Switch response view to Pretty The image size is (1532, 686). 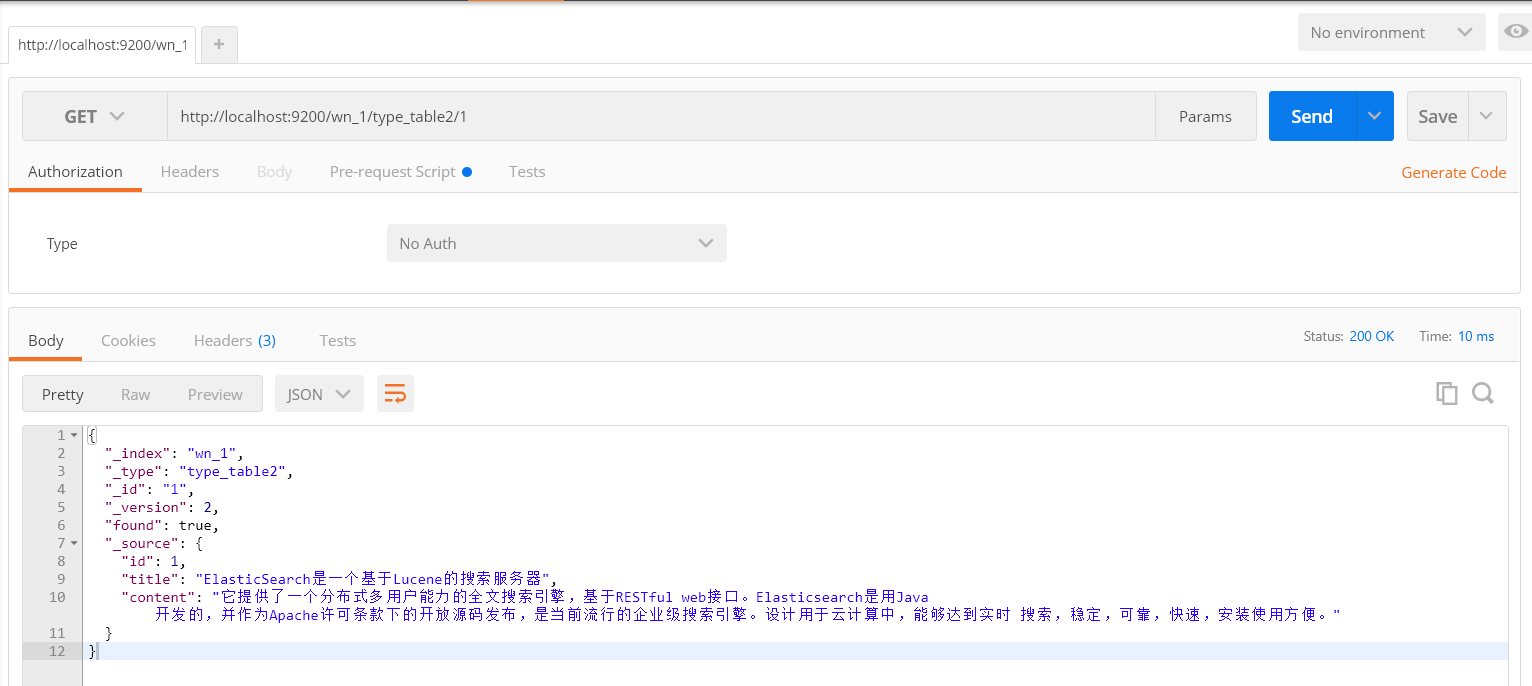click(x=63, y=394)
